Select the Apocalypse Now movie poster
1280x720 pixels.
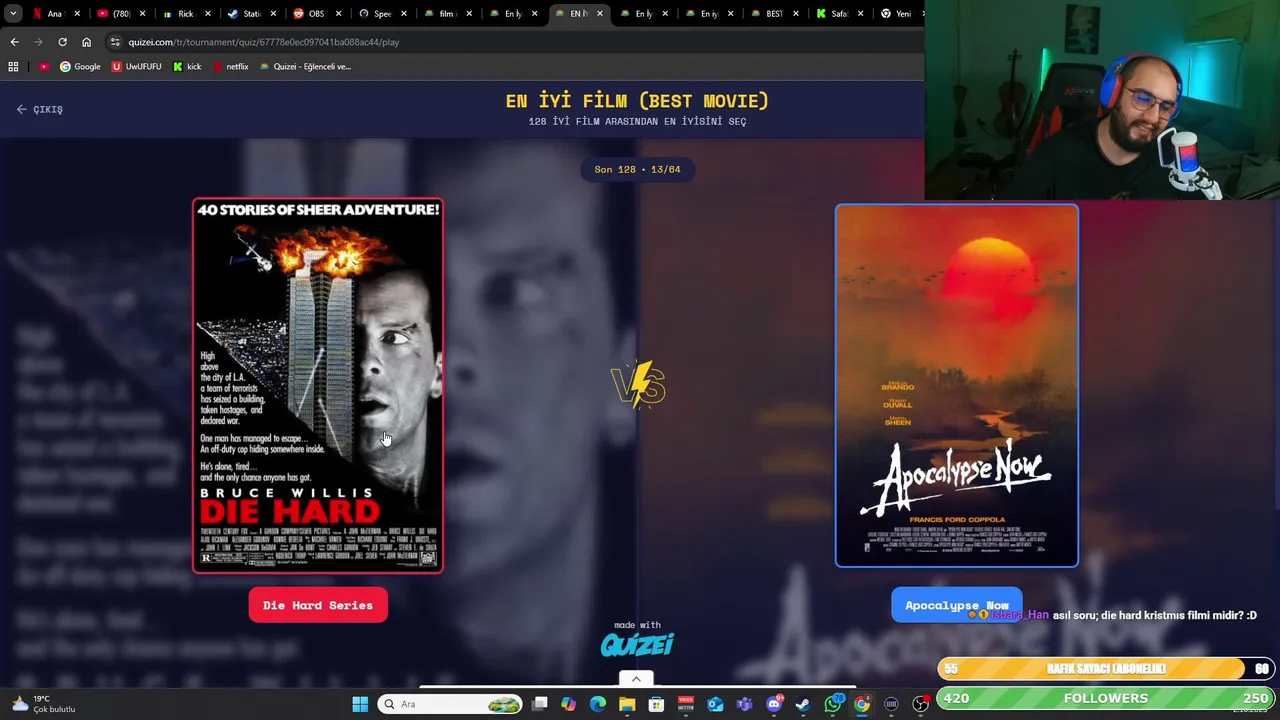pyautogui.click(x=957, y=386)
